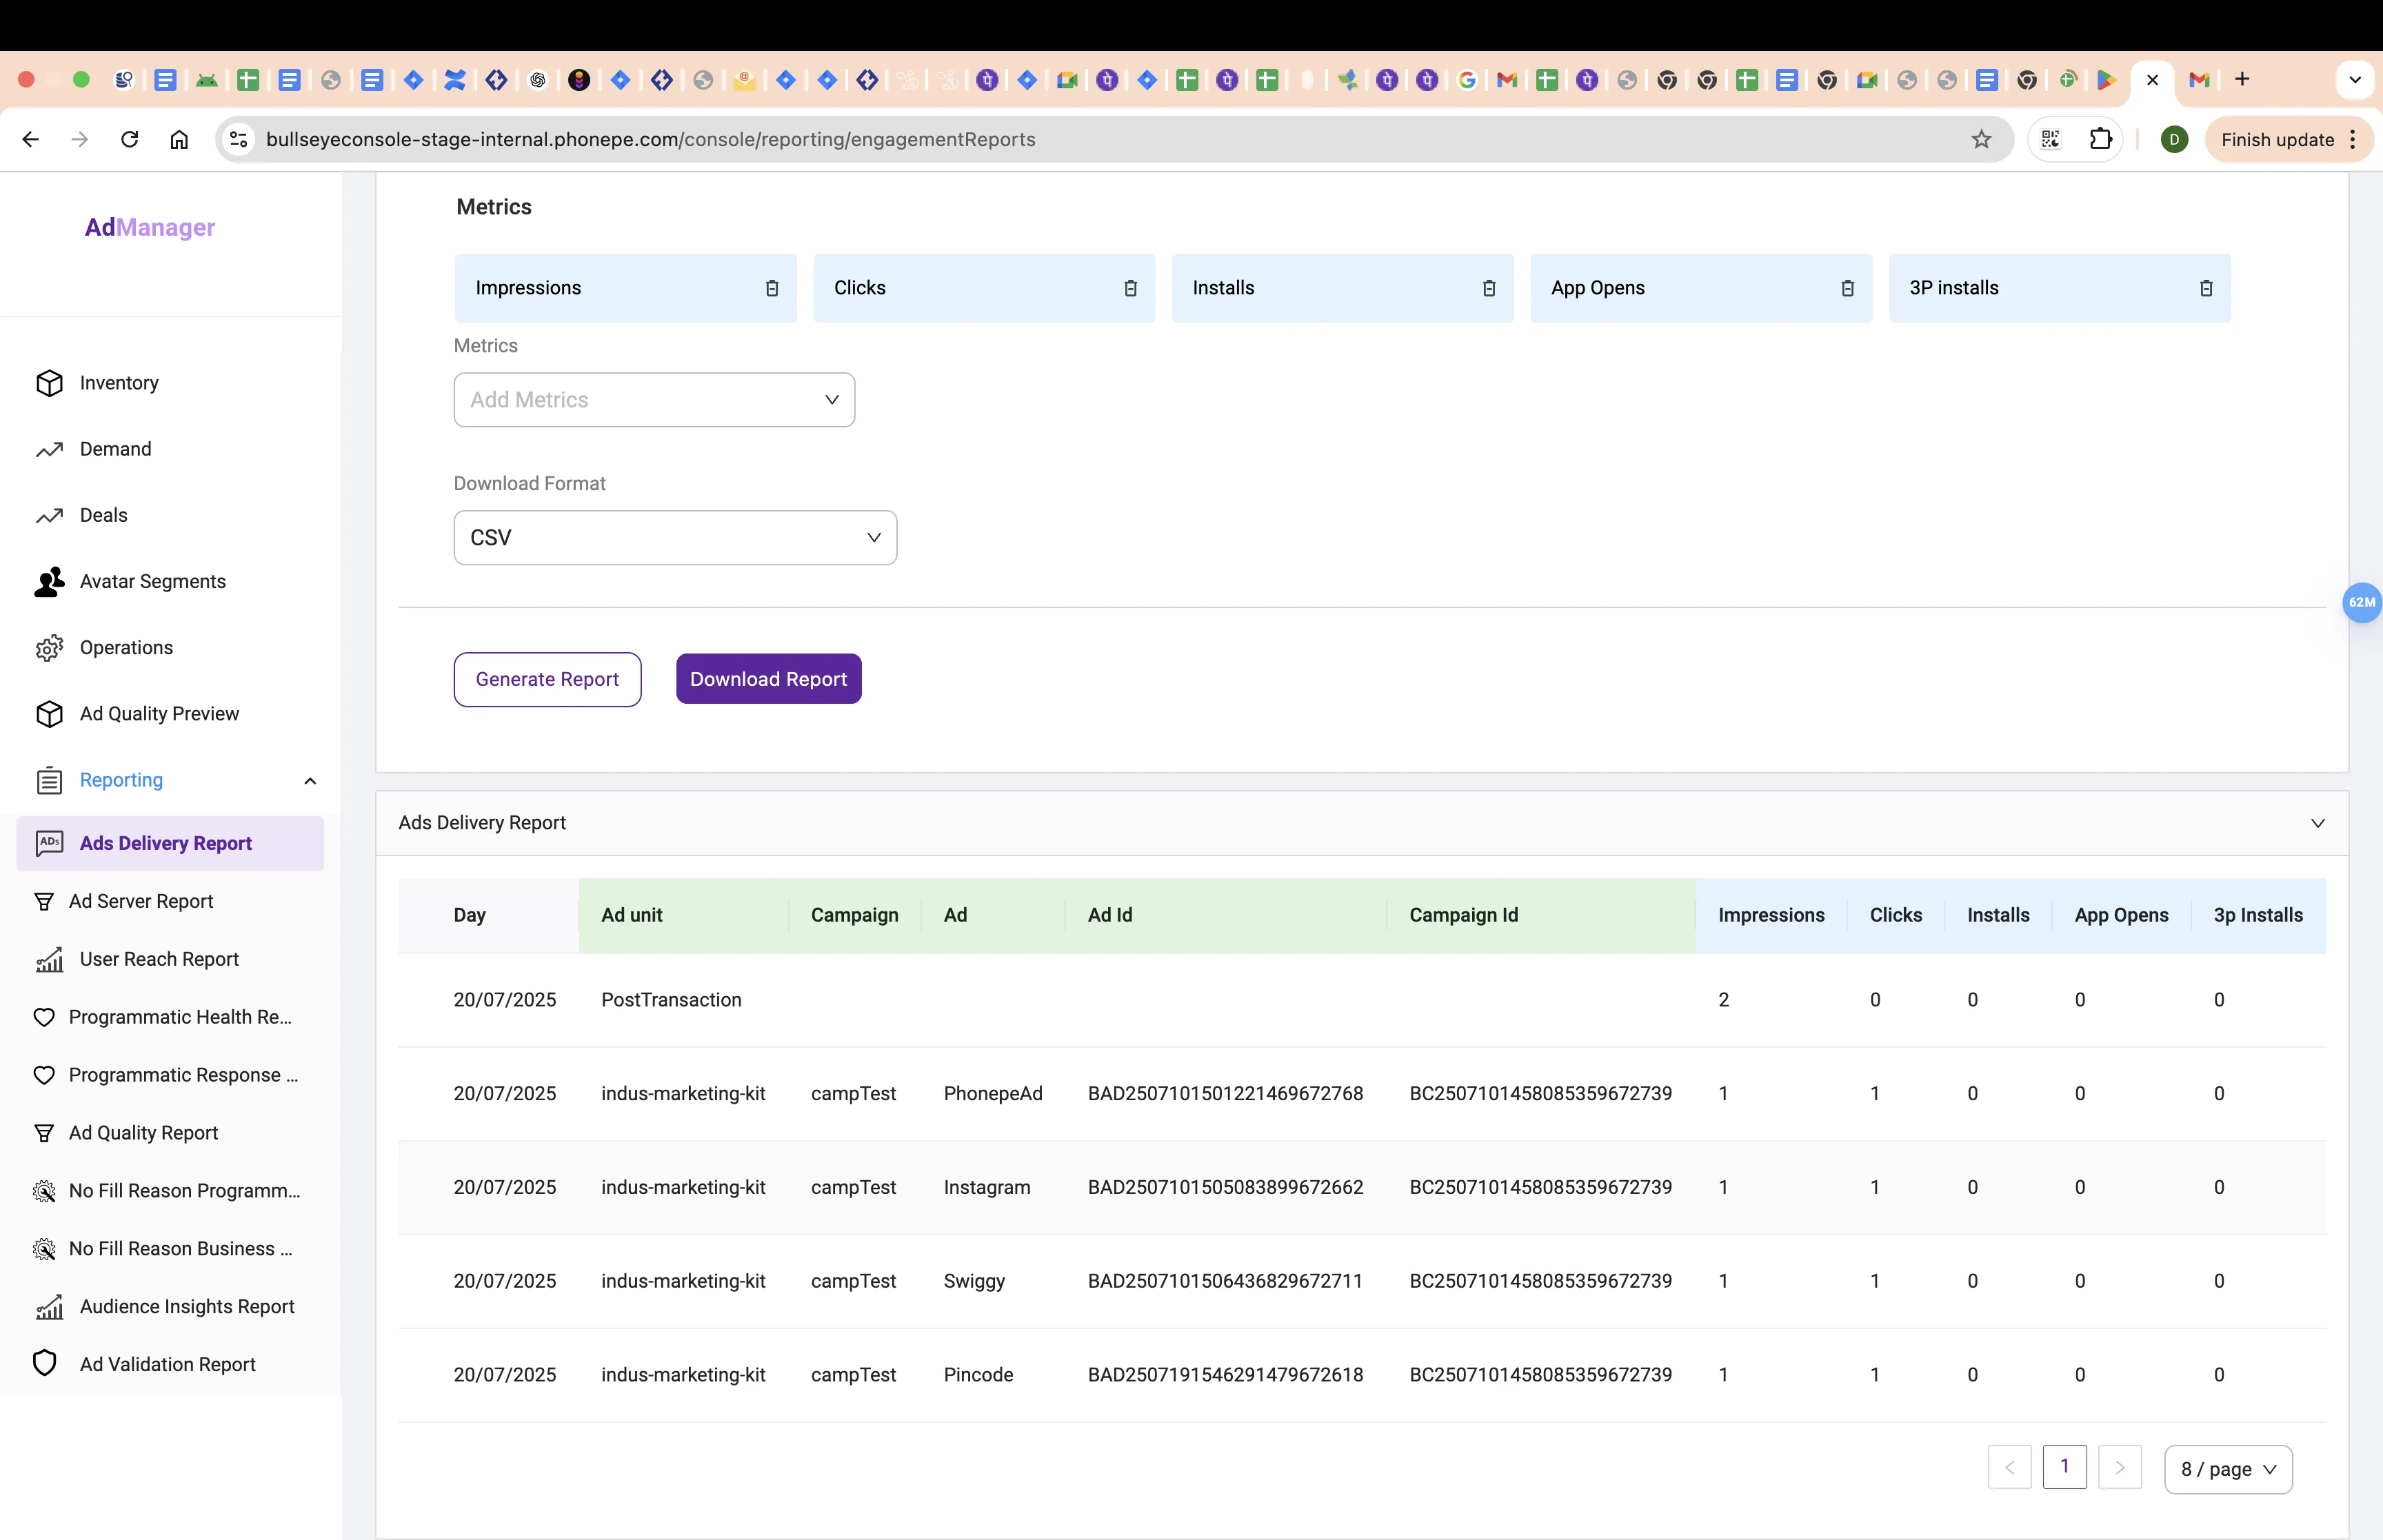Open Audience Insights Report
Viewport: 2383px width, 1540px height.
pos(187,1307)
